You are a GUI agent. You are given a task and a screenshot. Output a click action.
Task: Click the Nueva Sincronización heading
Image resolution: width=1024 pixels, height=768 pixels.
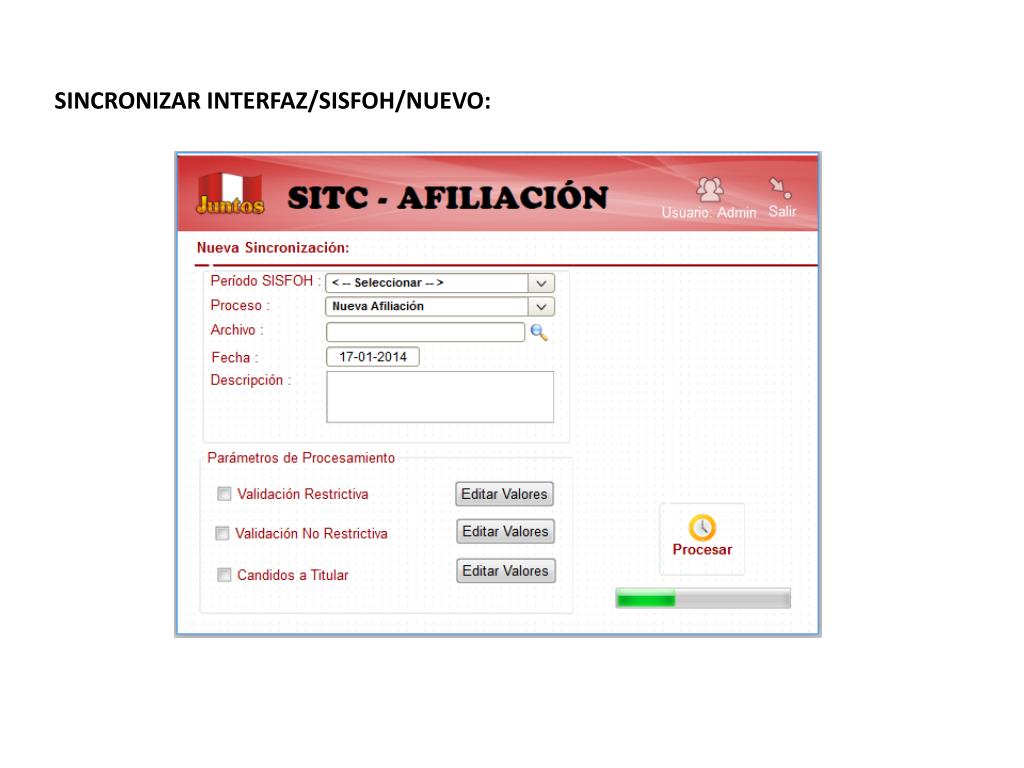273,248
